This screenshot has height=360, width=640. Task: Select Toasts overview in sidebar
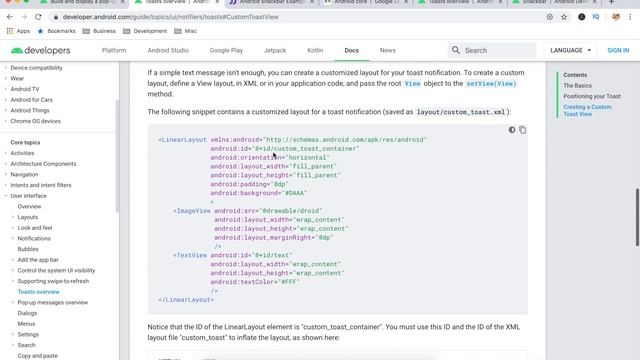[x=38, y=292]
